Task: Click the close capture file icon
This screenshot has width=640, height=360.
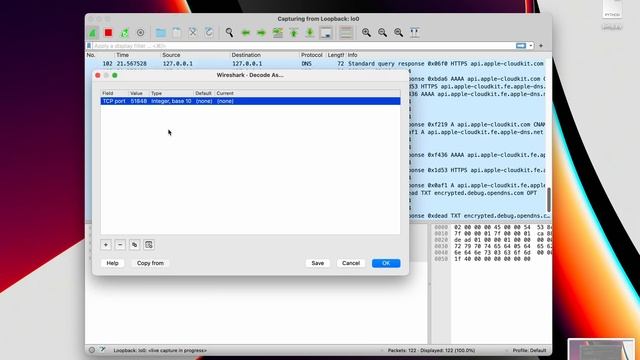Action: tap(193, 33)
